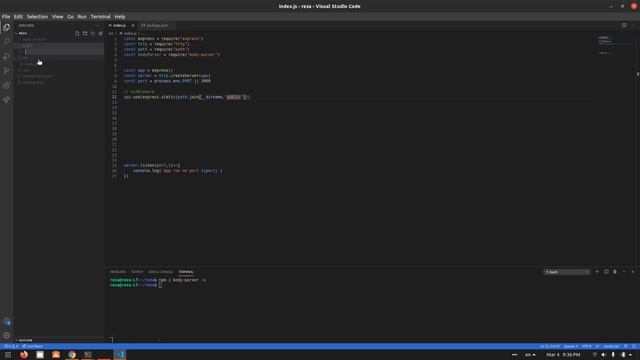Viewport: 640px width, 360px height.
Task: Click the New File icon in Explorer
Action: tap(77, 33)
